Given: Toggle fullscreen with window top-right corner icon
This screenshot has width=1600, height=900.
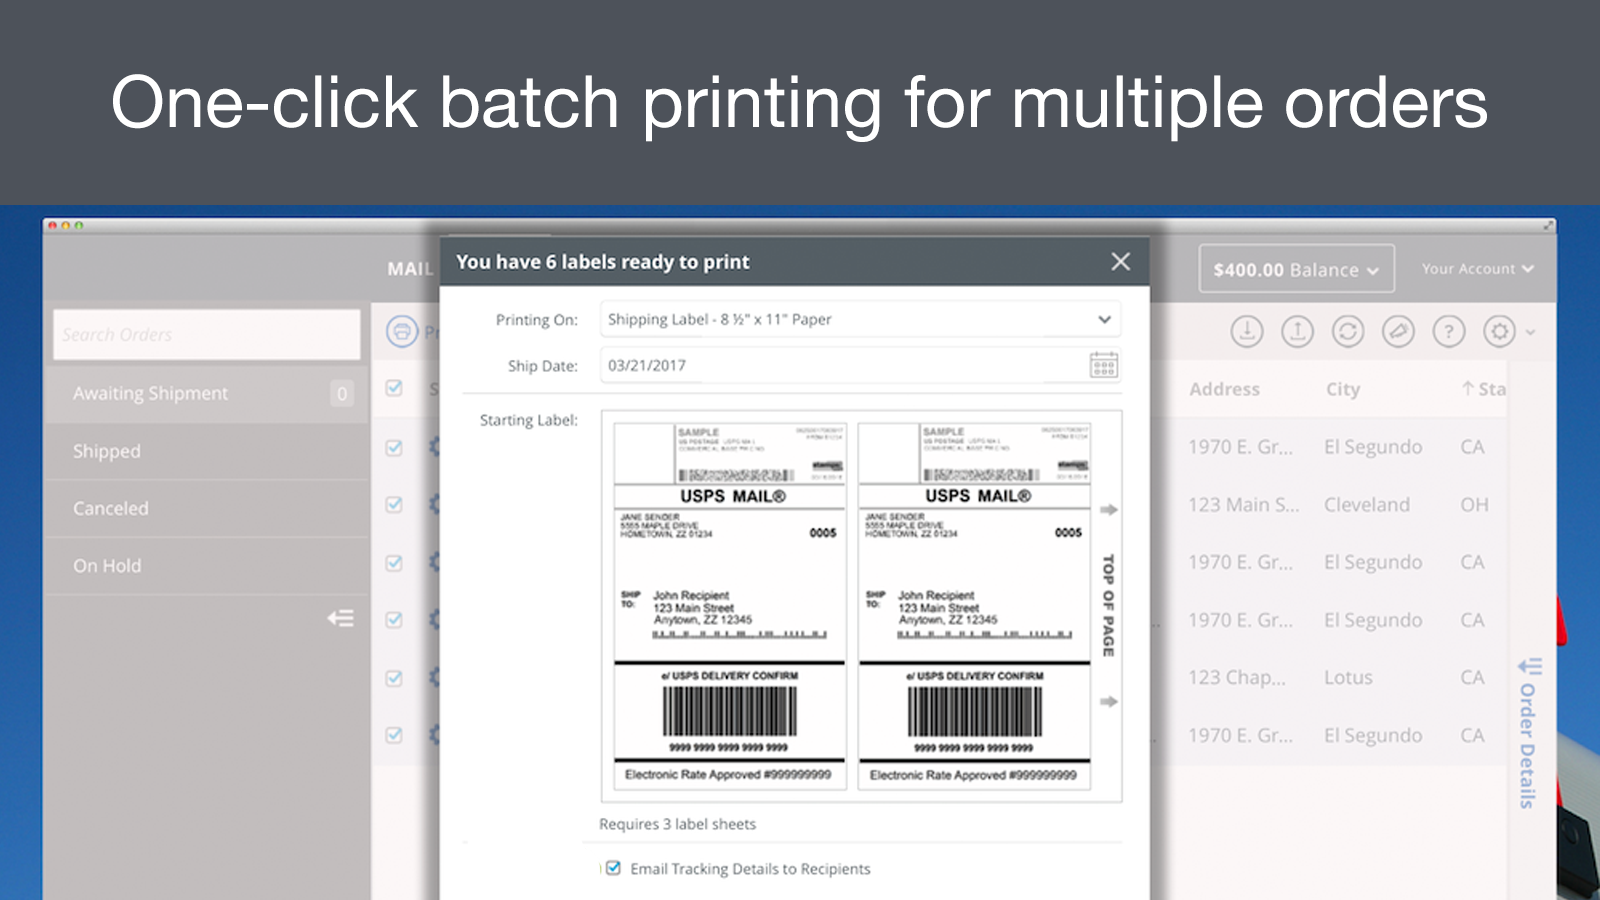Looking at the screenshot, I should [x=1548, y=225].
